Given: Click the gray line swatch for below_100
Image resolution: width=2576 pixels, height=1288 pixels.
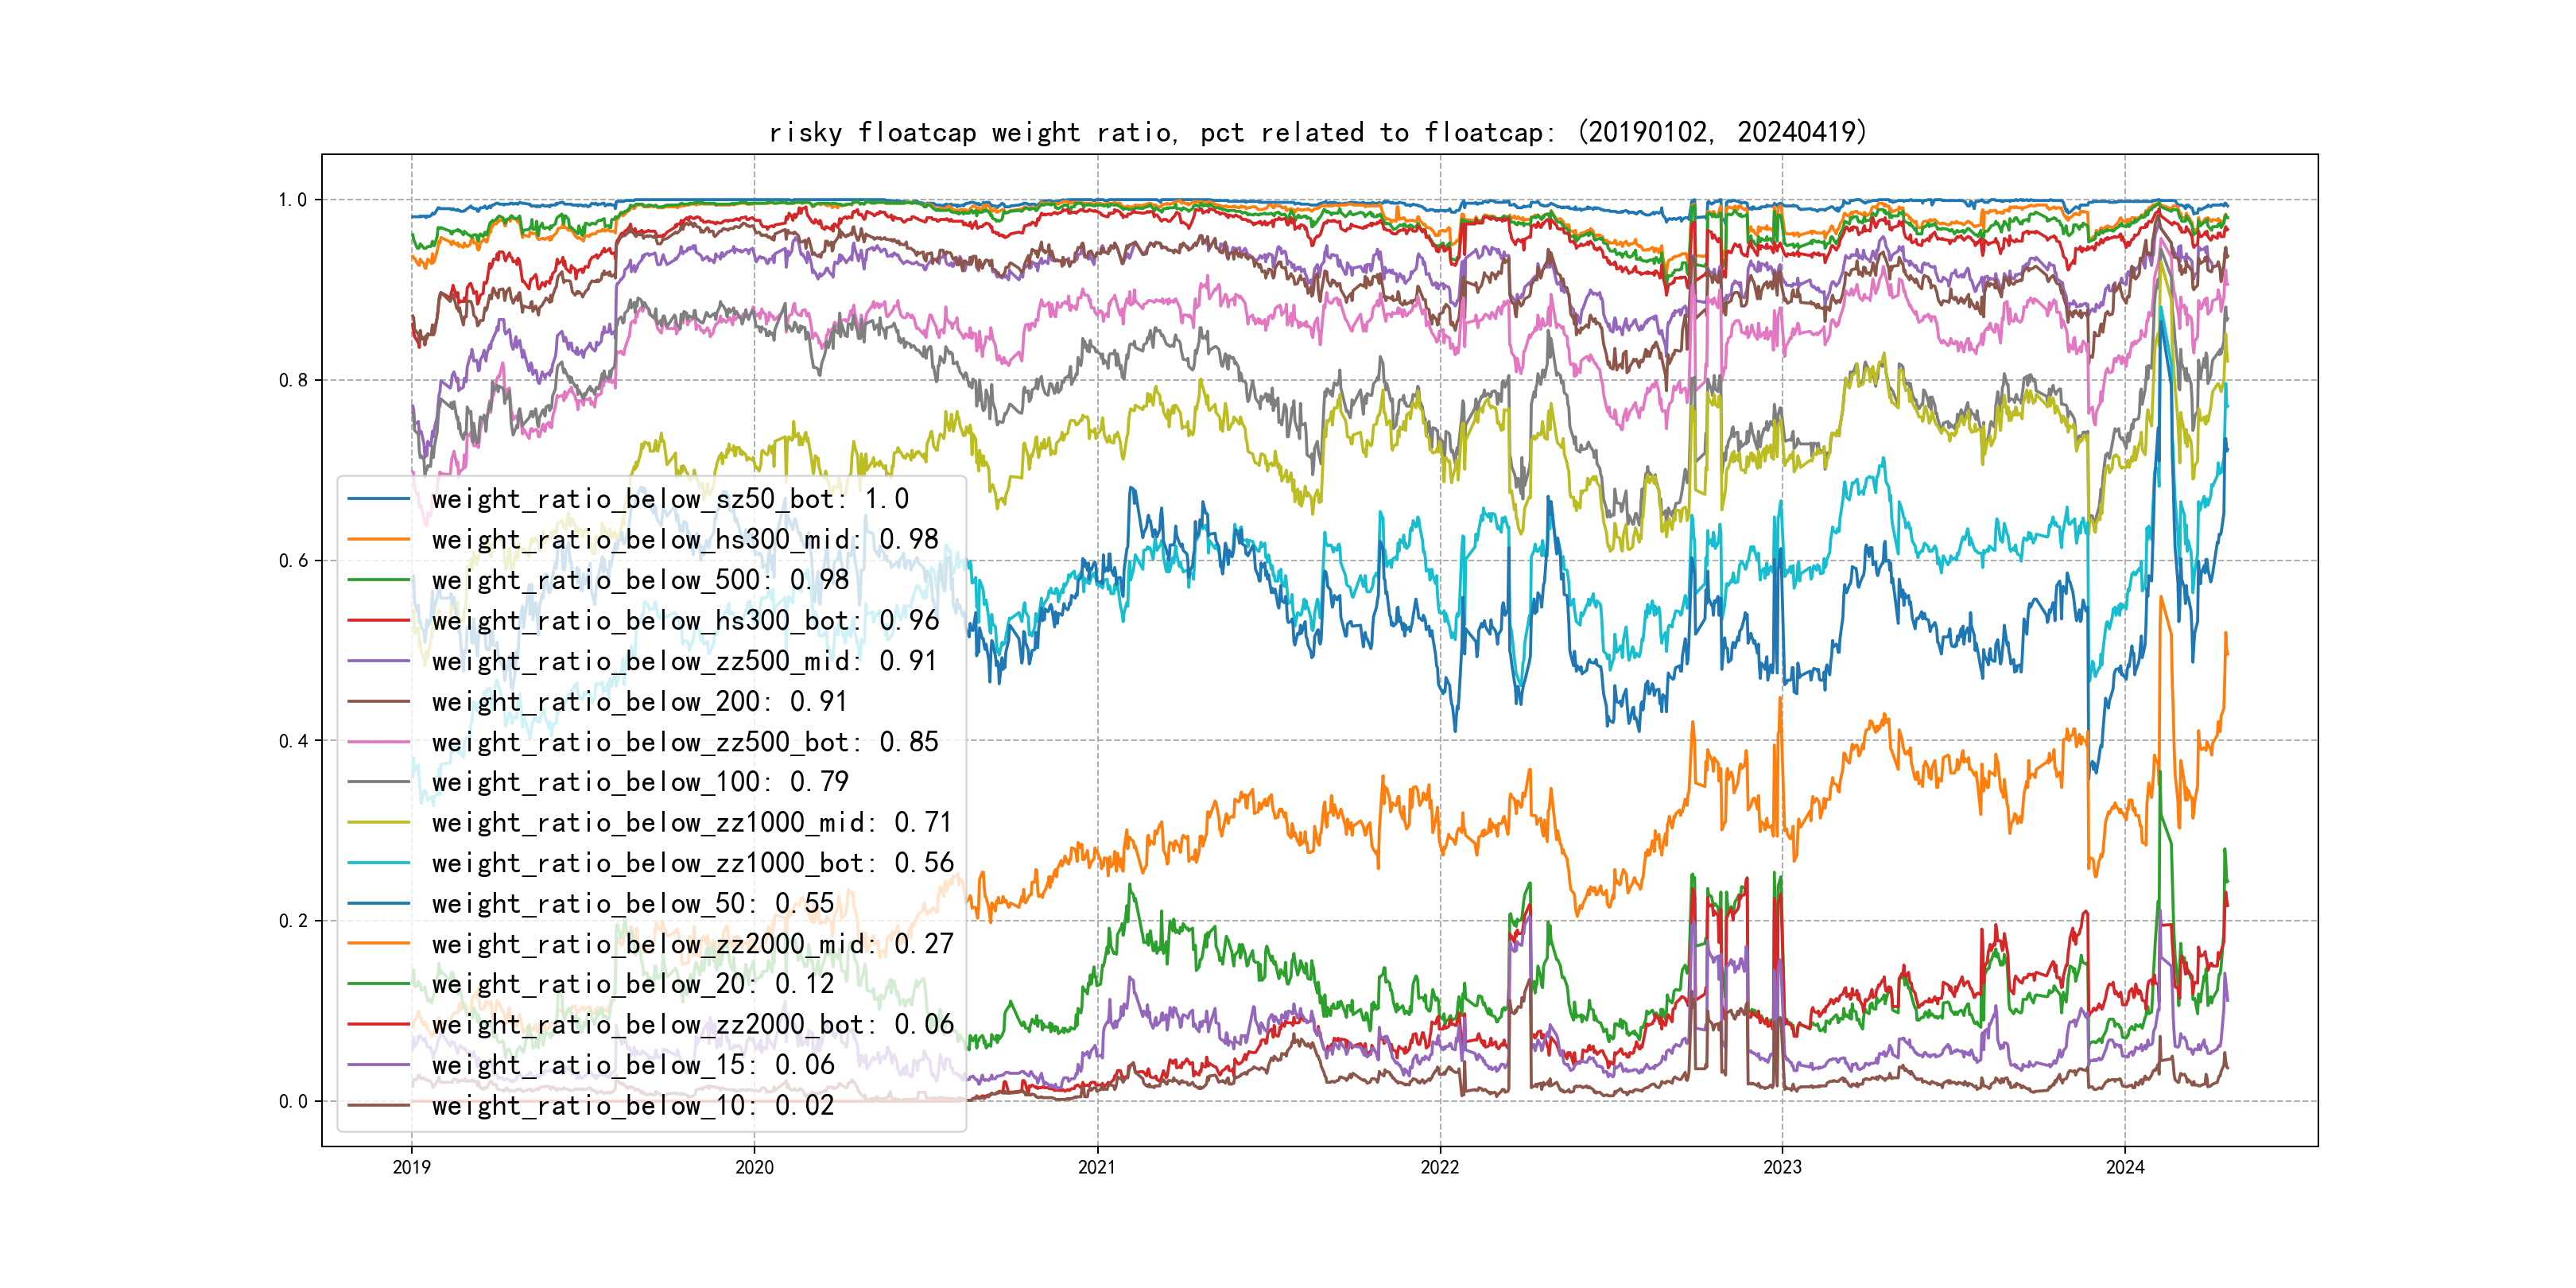Looking at the screenshot, I should click(378, 782).
